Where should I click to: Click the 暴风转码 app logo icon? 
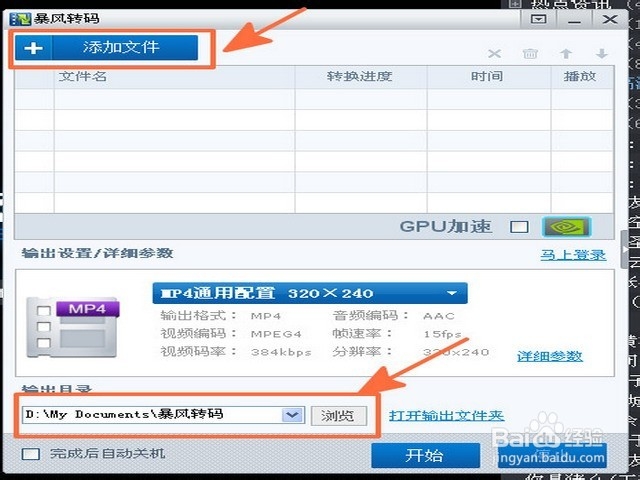click(x=20, y=19)
